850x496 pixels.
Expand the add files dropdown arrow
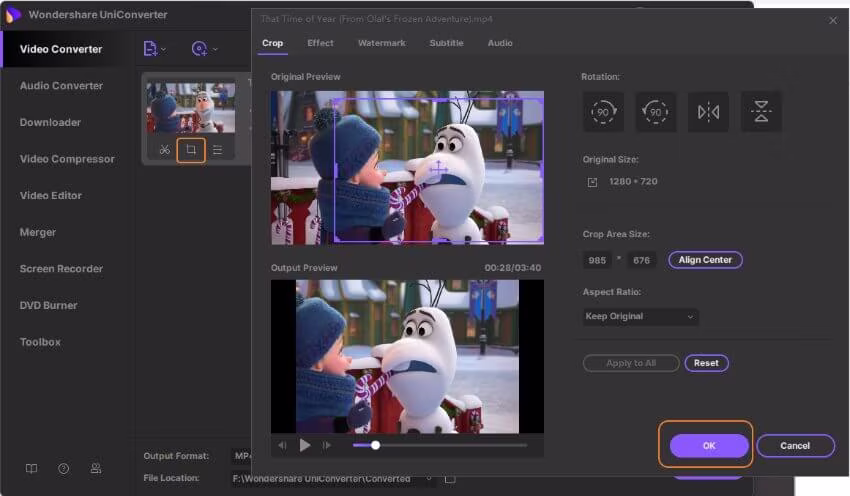(x=164, y=49)
